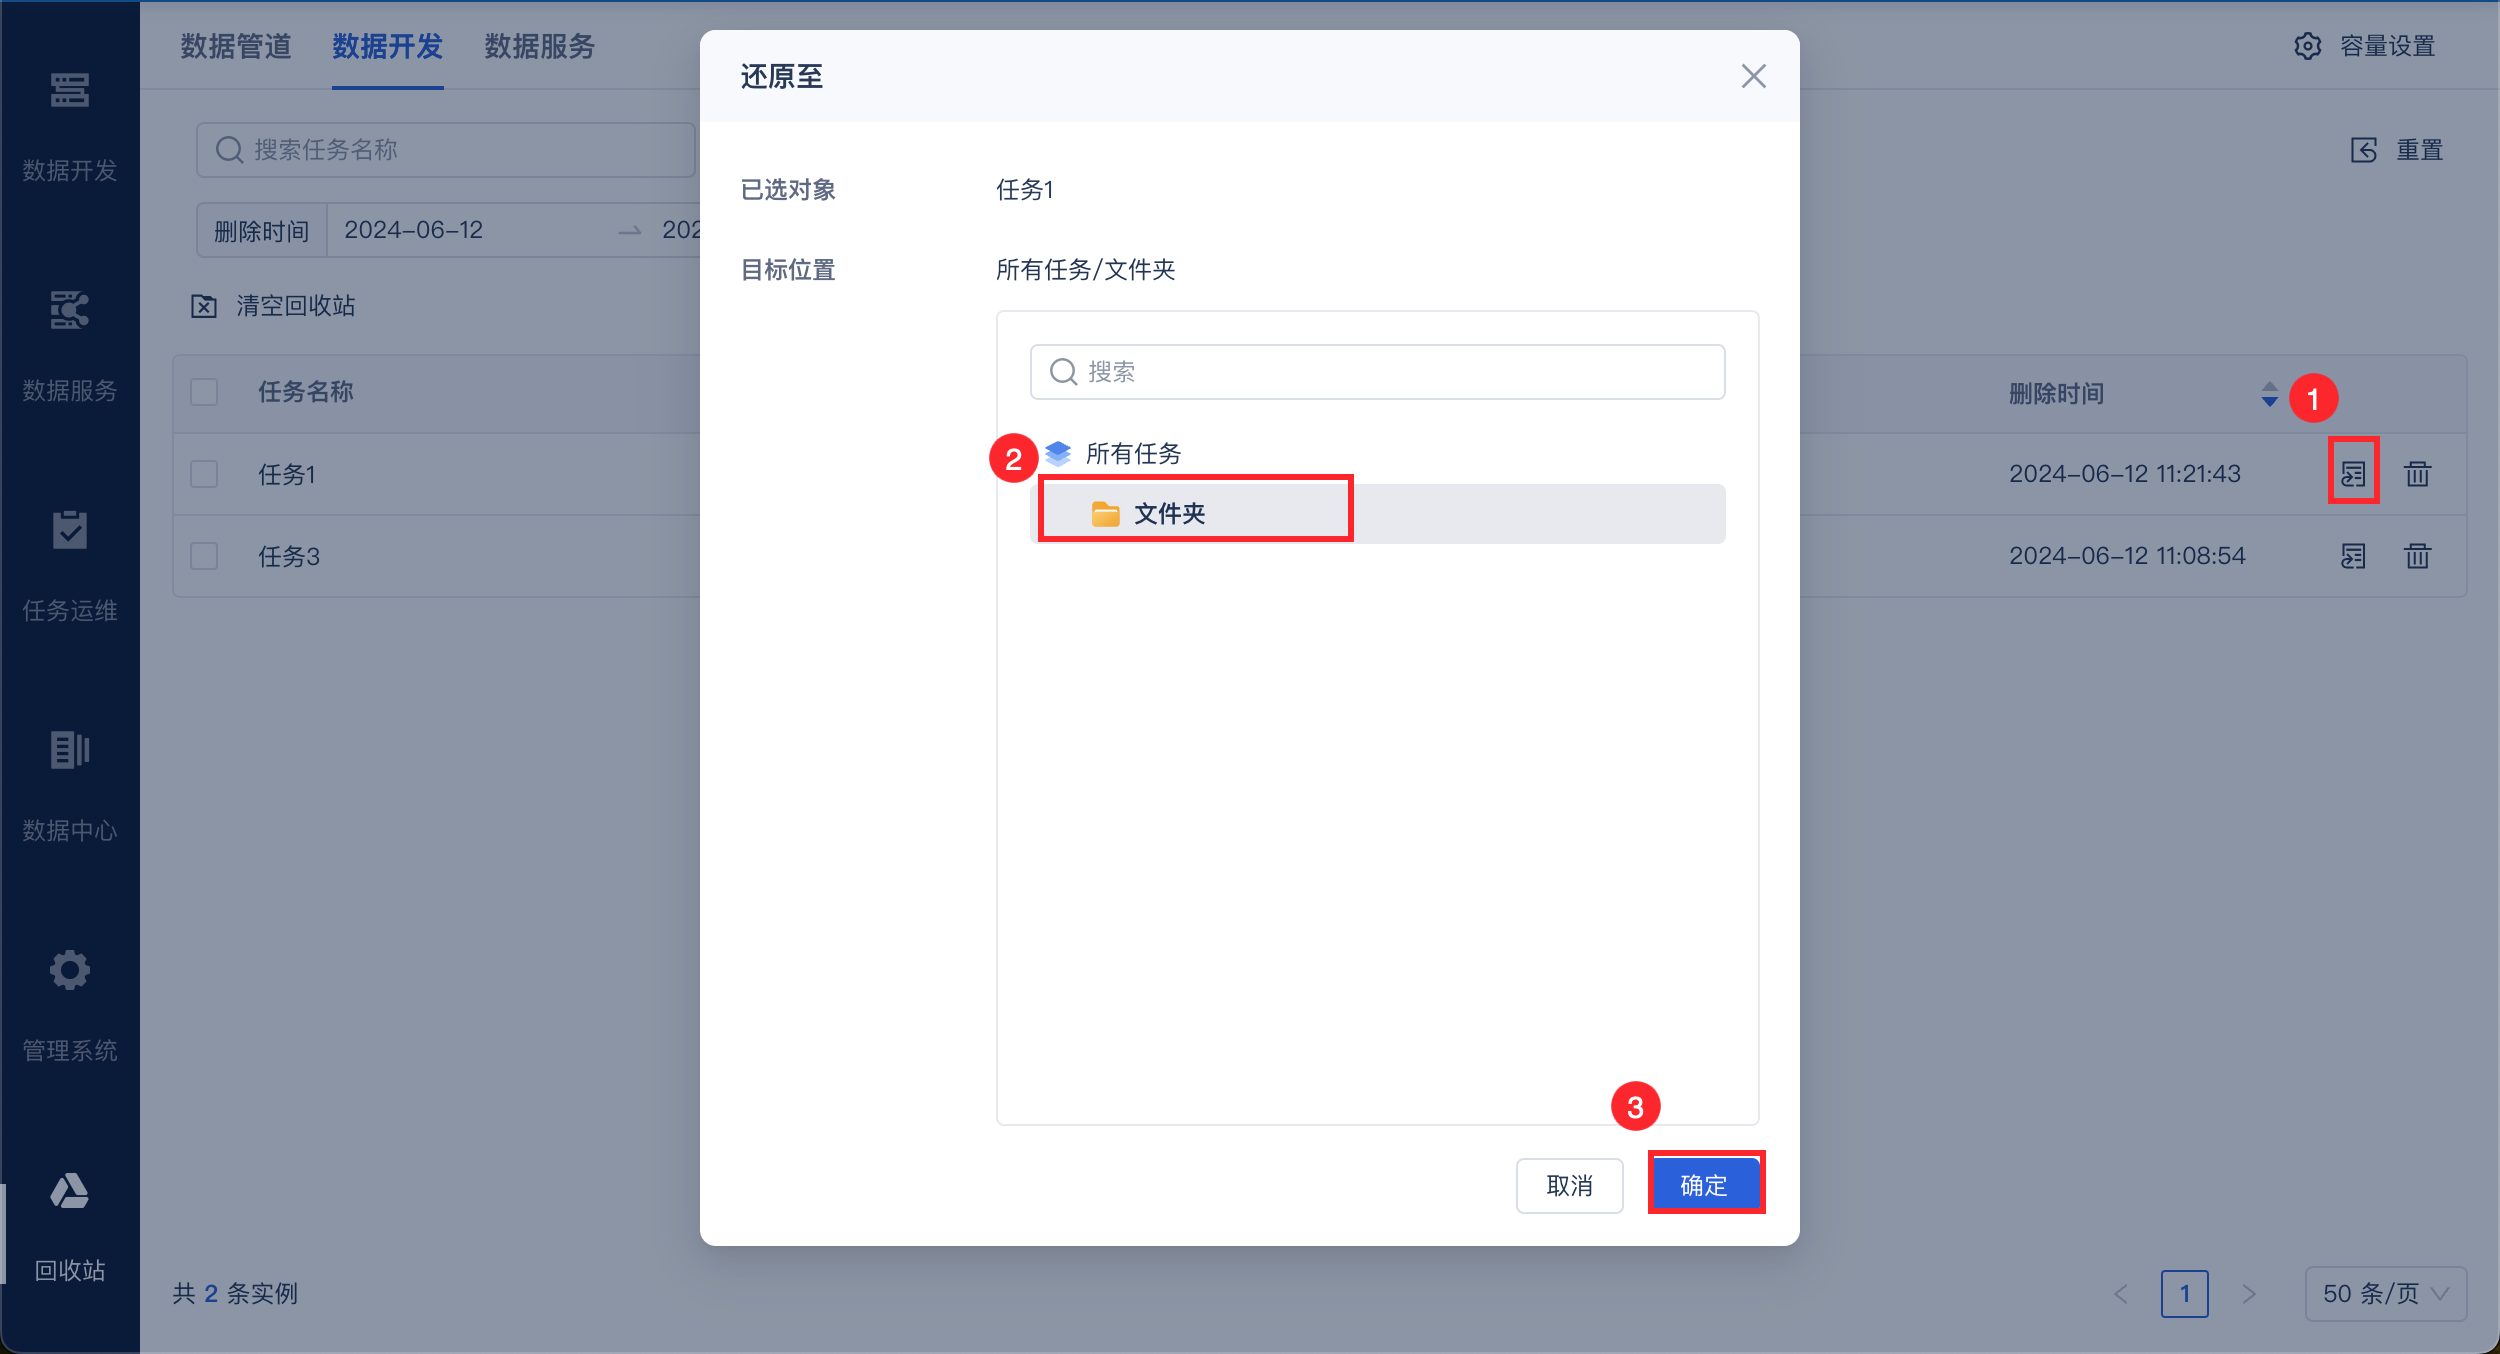The width and height of the screenshot is (2500, 1354).
Task: Sort by 删除时间 using sort arrows
Action: click(x=2269, y=394)
